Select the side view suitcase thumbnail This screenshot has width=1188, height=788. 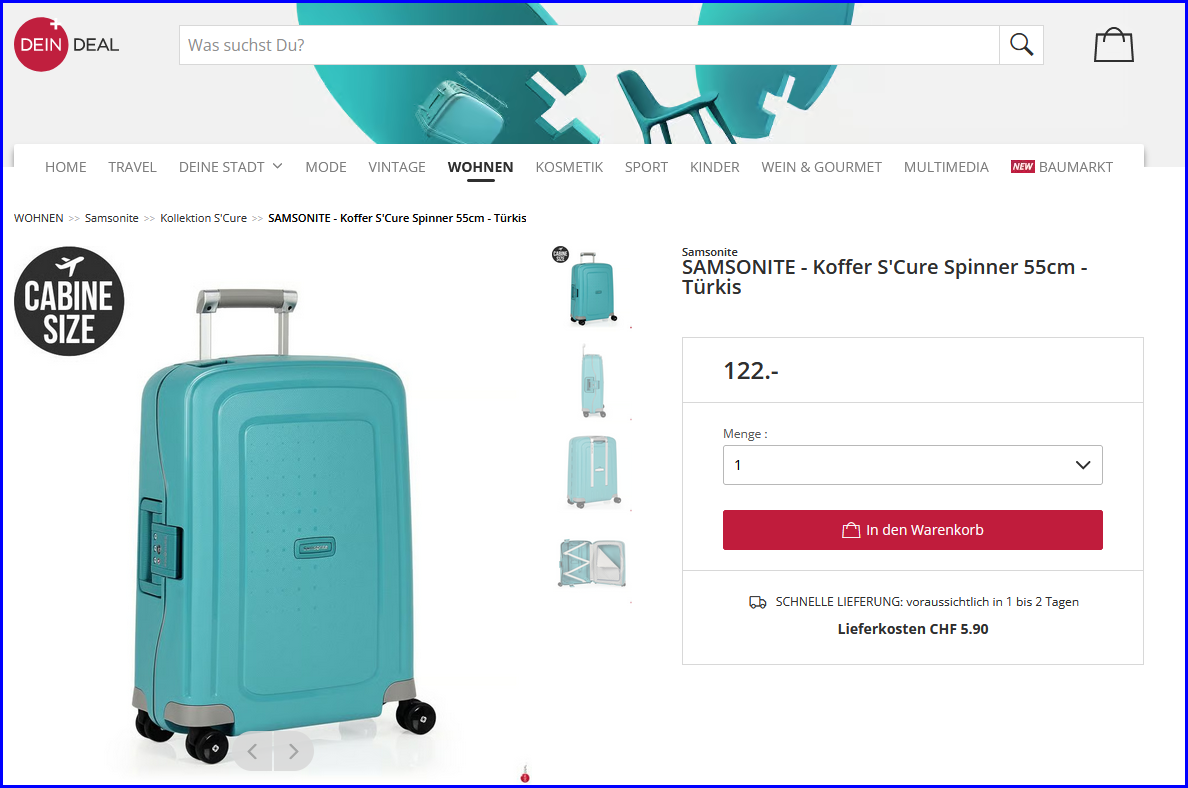pyautogui.click(x=593, y=381)
